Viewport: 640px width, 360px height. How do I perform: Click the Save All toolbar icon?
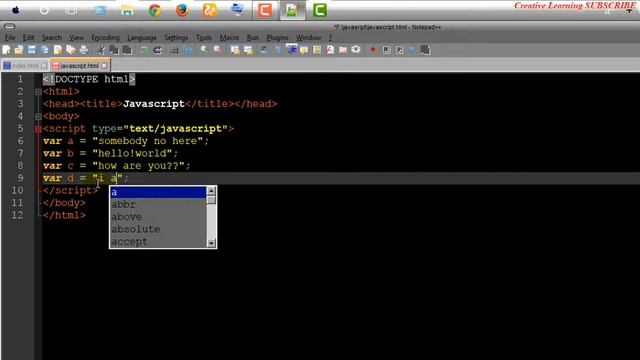[x=44, y=50]
